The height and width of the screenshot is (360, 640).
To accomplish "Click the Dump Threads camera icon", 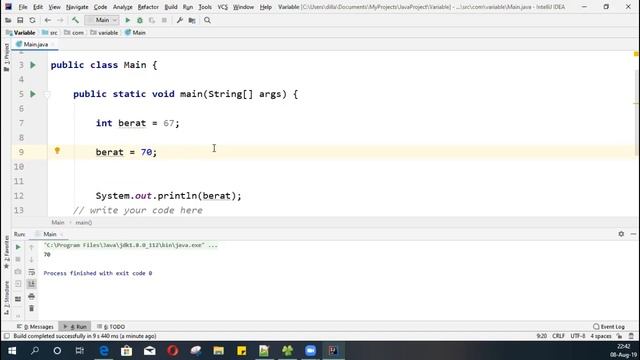I will (x=18, y=272).
